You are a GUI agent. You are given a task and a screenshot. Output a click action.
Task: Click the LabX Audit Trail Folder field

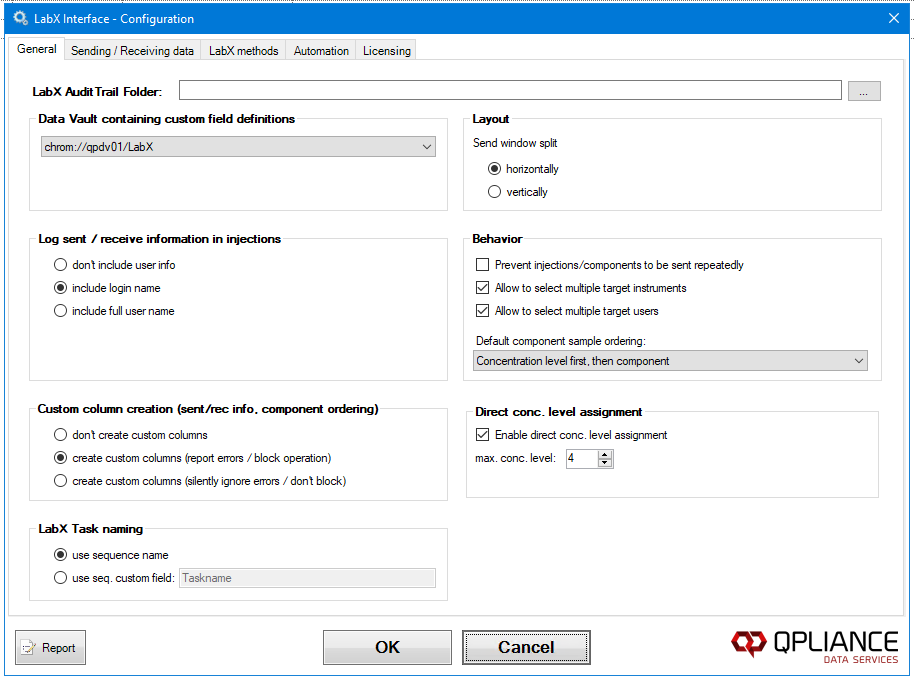point(510,91)
